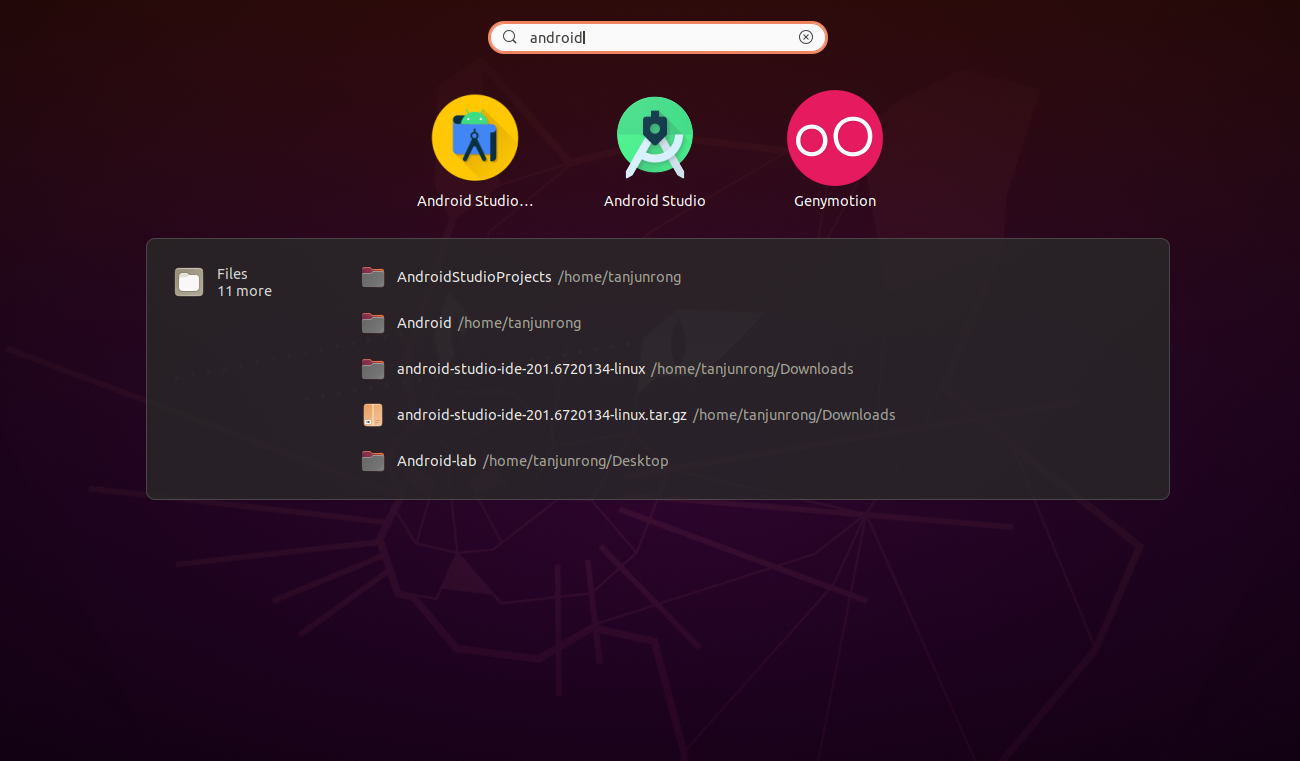Click the folder icon beside Android-lab

tap(372, 460)
